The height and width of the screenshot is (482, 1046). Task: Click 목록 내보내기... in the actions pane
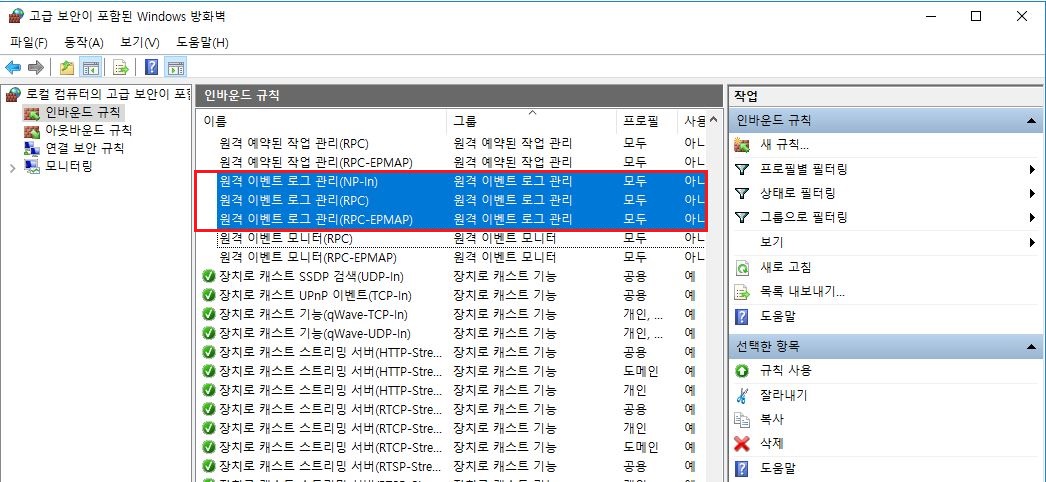[803, 291]
